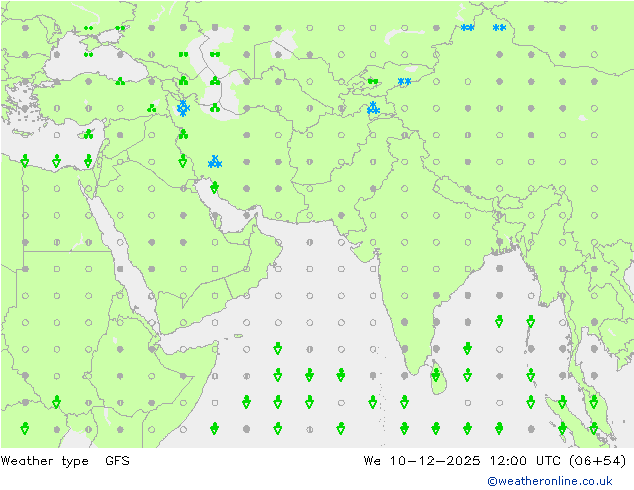
Task: Pick the top-row double-snowflake on the left
Action: pyautogui.click(x=467, y=28)
